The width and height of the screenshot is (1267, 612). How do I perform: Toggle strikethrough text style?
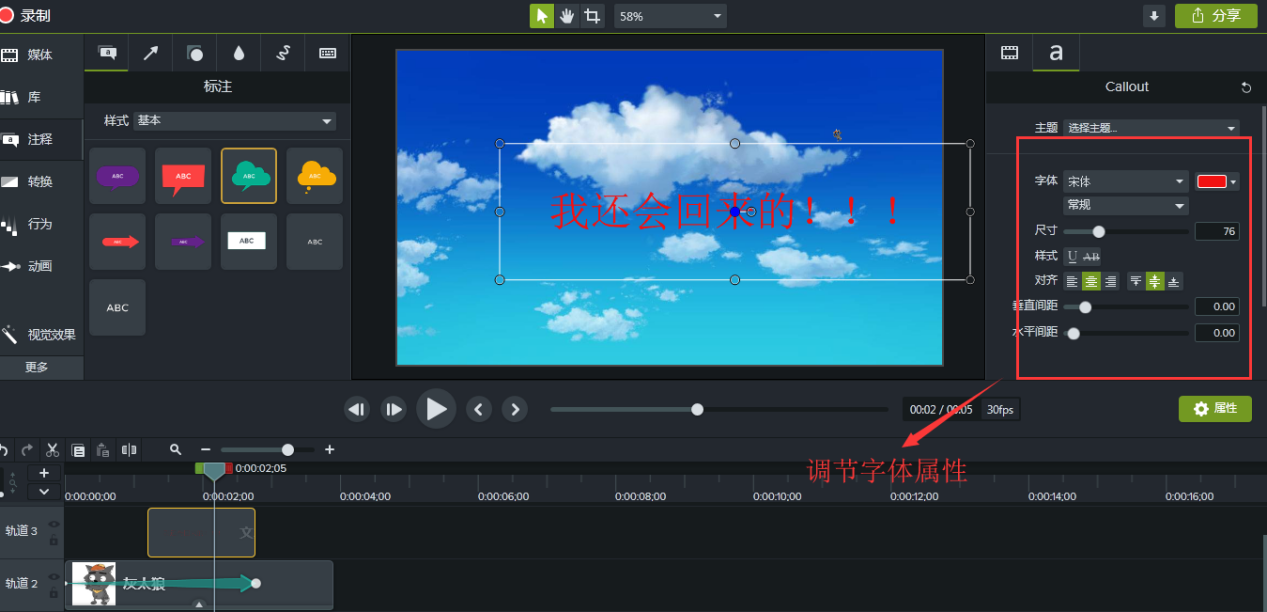tap(1091, 256)
